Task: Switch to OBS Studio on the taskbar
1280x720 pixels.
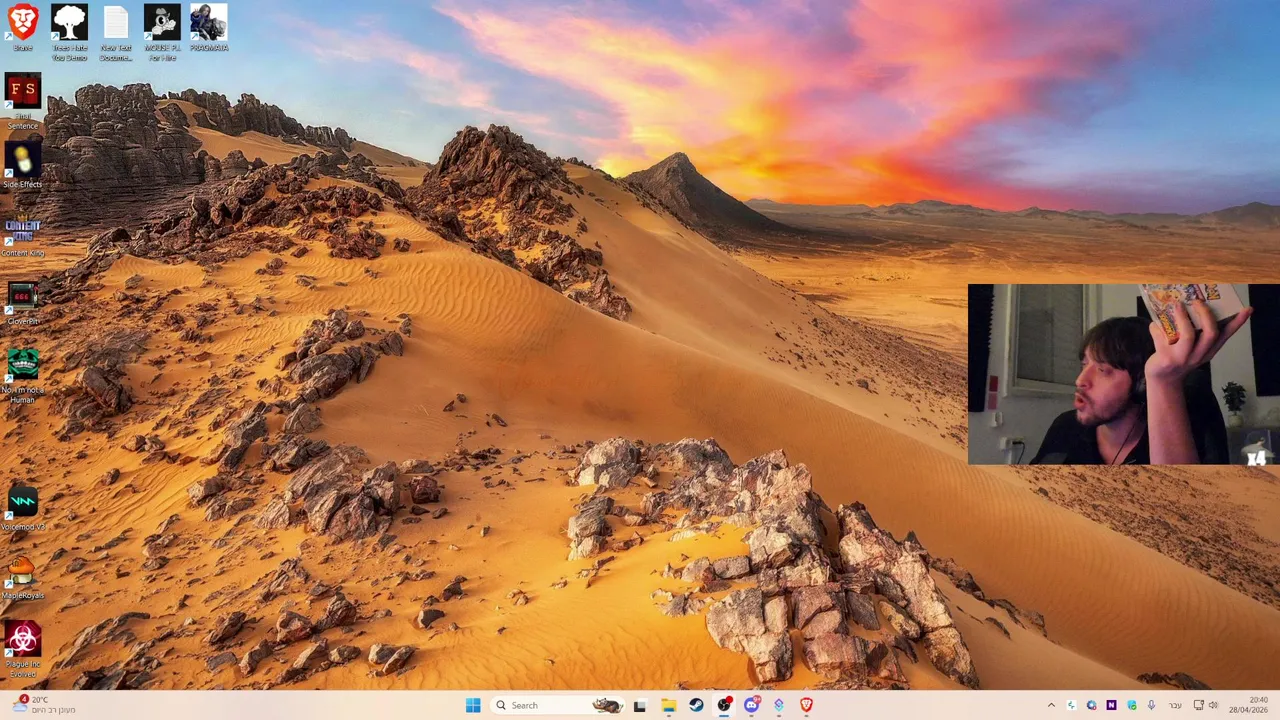Action: tap(724, 705)
